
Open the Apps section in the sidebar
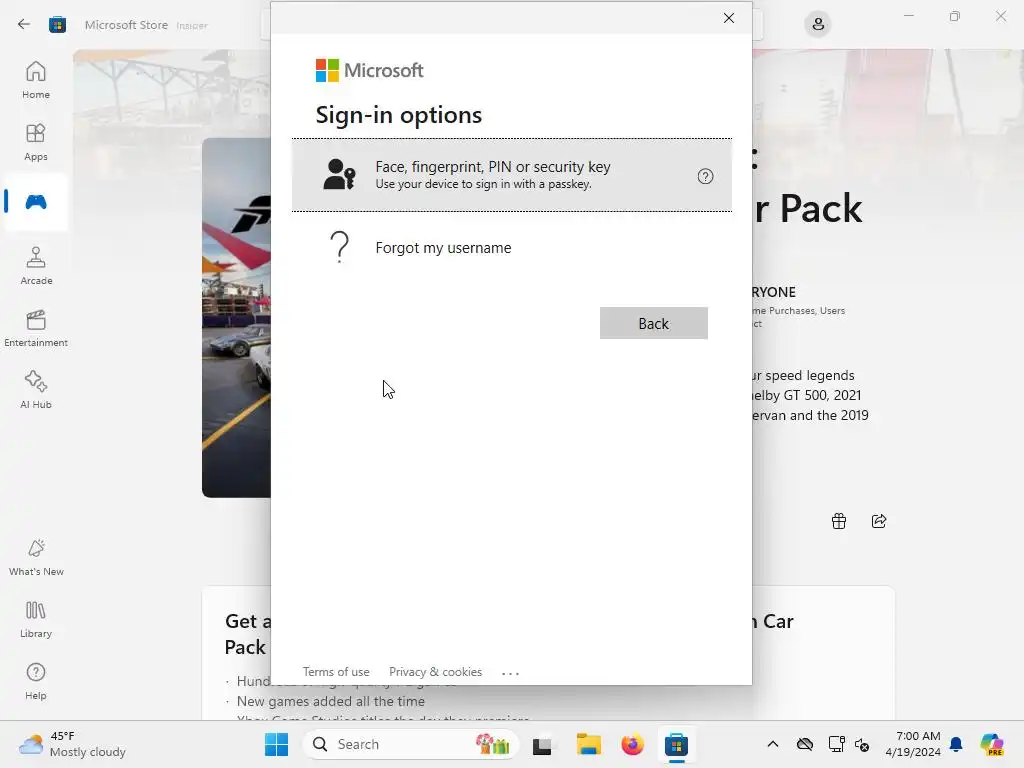(x=36, y=142)
